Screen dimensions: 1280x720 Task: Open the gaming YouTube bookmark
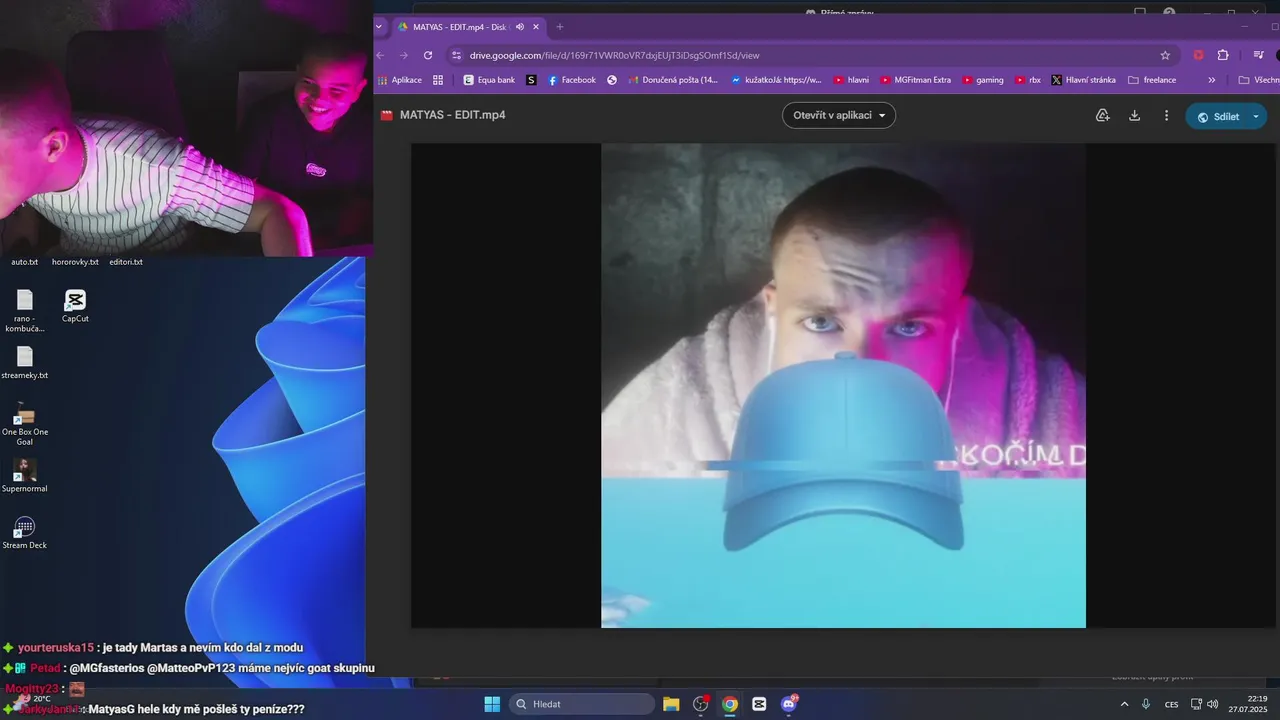tap(983, 80)
